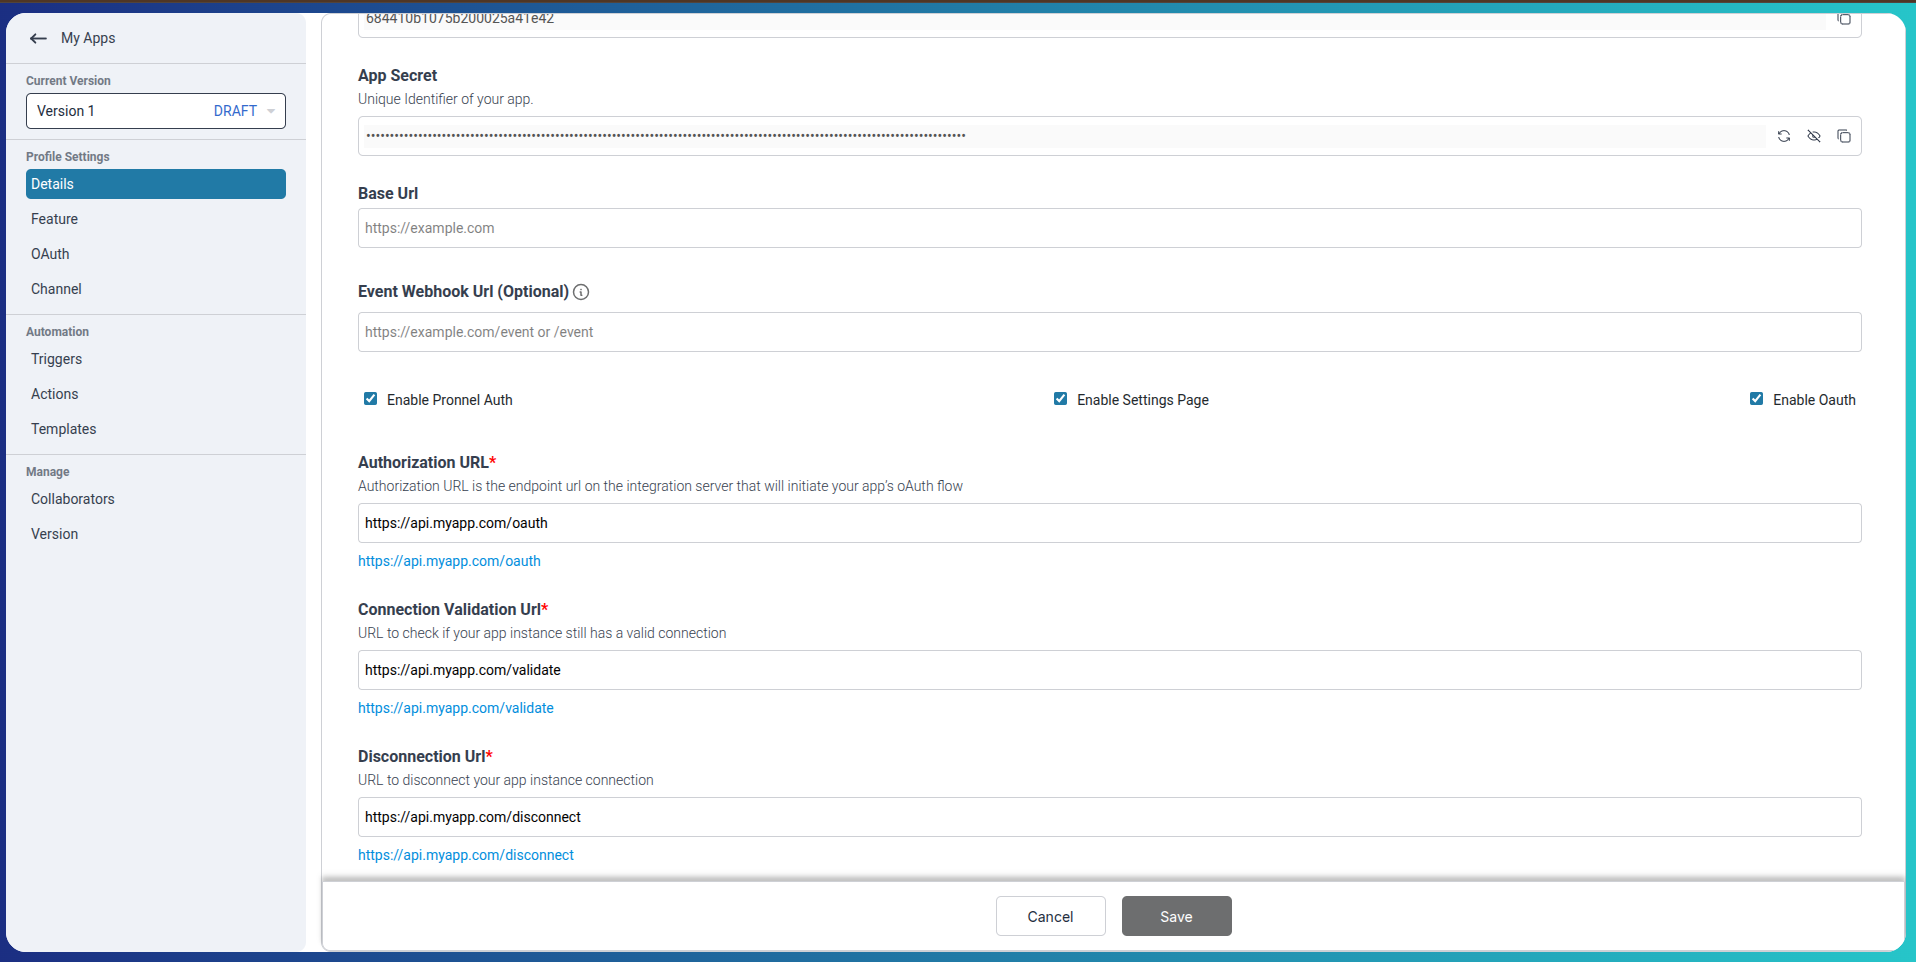Edit the Authorization URL field
Viewport: 1916px width, 962px height.
tap(1109, 523)
